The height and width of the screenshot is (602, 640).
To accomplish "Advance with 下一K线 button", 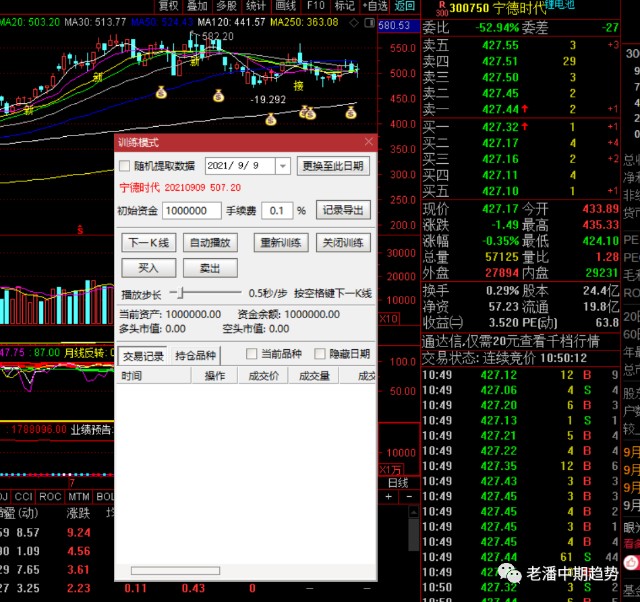I will [149, 243].
